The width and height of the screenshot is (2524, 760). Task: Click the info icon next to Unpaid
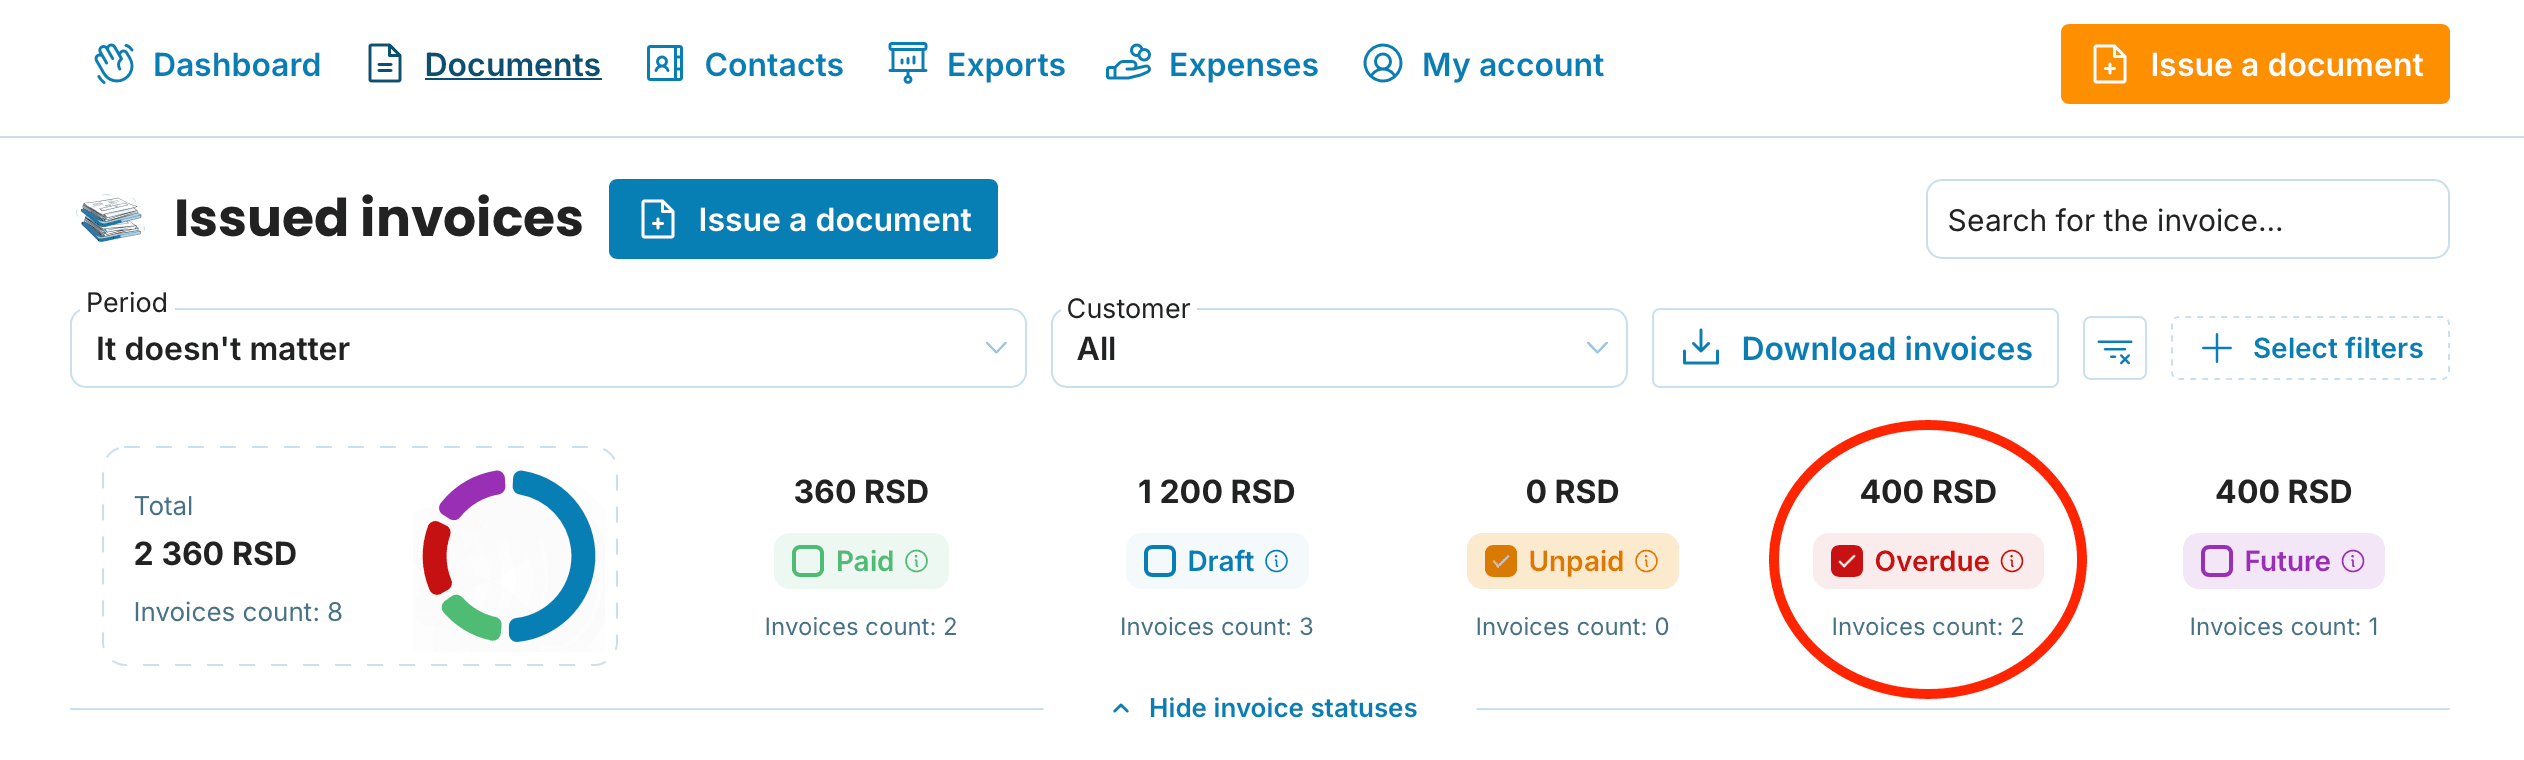pos(1647,561)
